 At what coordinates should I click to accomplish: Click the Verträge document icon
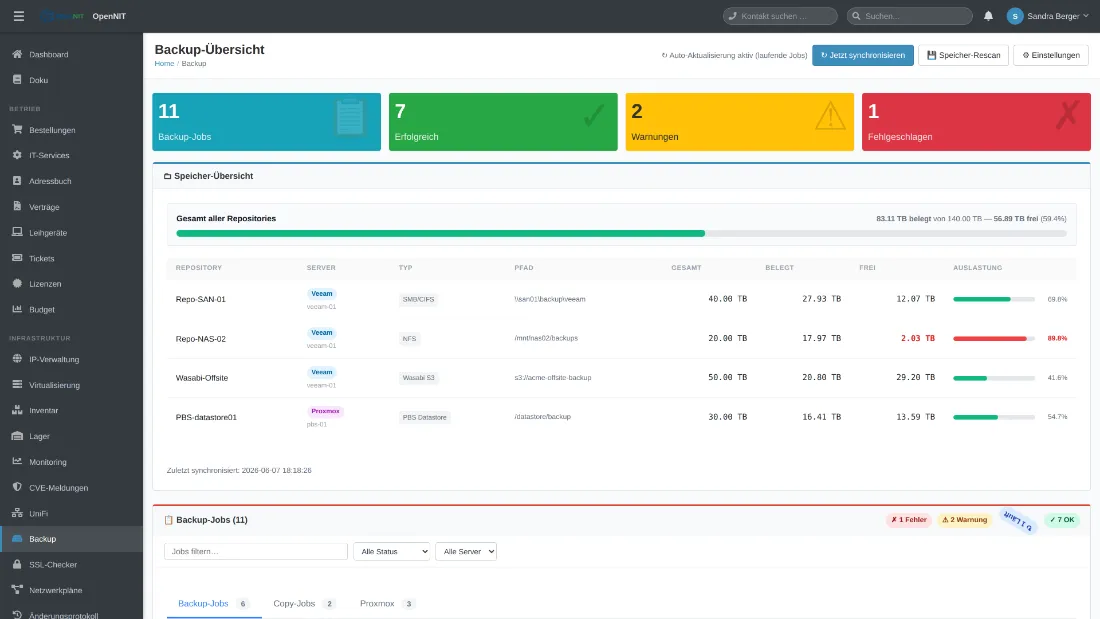(x=17, y=206)
